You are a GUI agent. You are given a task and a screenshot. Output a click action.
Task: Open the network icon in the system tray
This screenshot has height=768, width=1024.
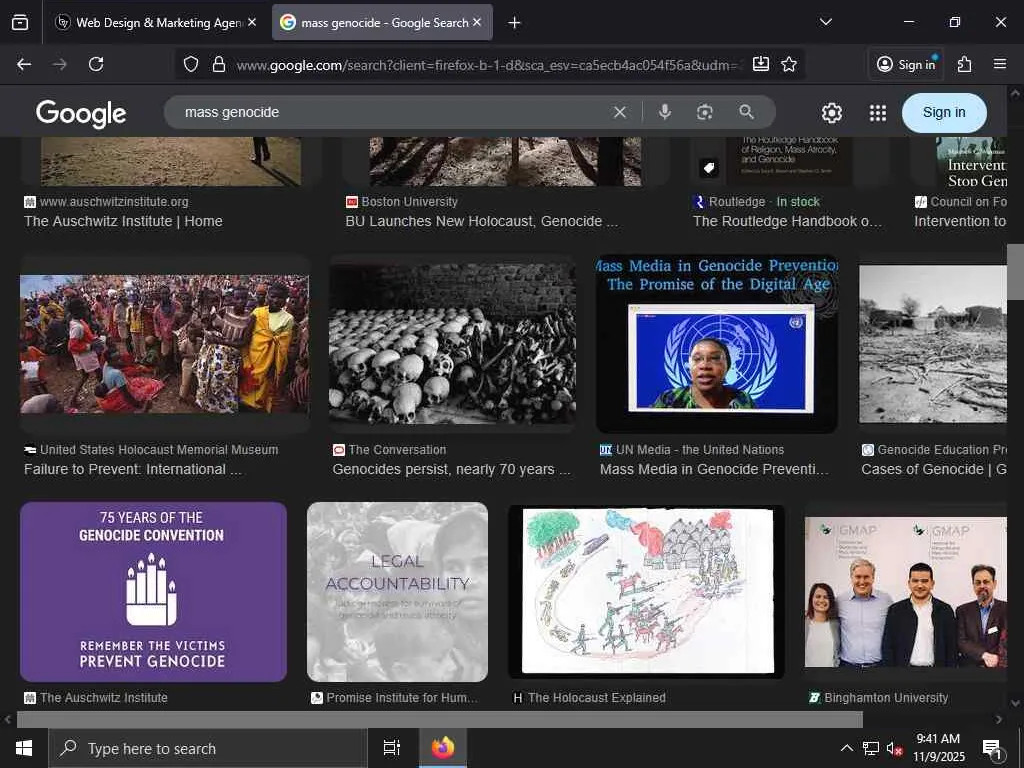click(871, 748)
